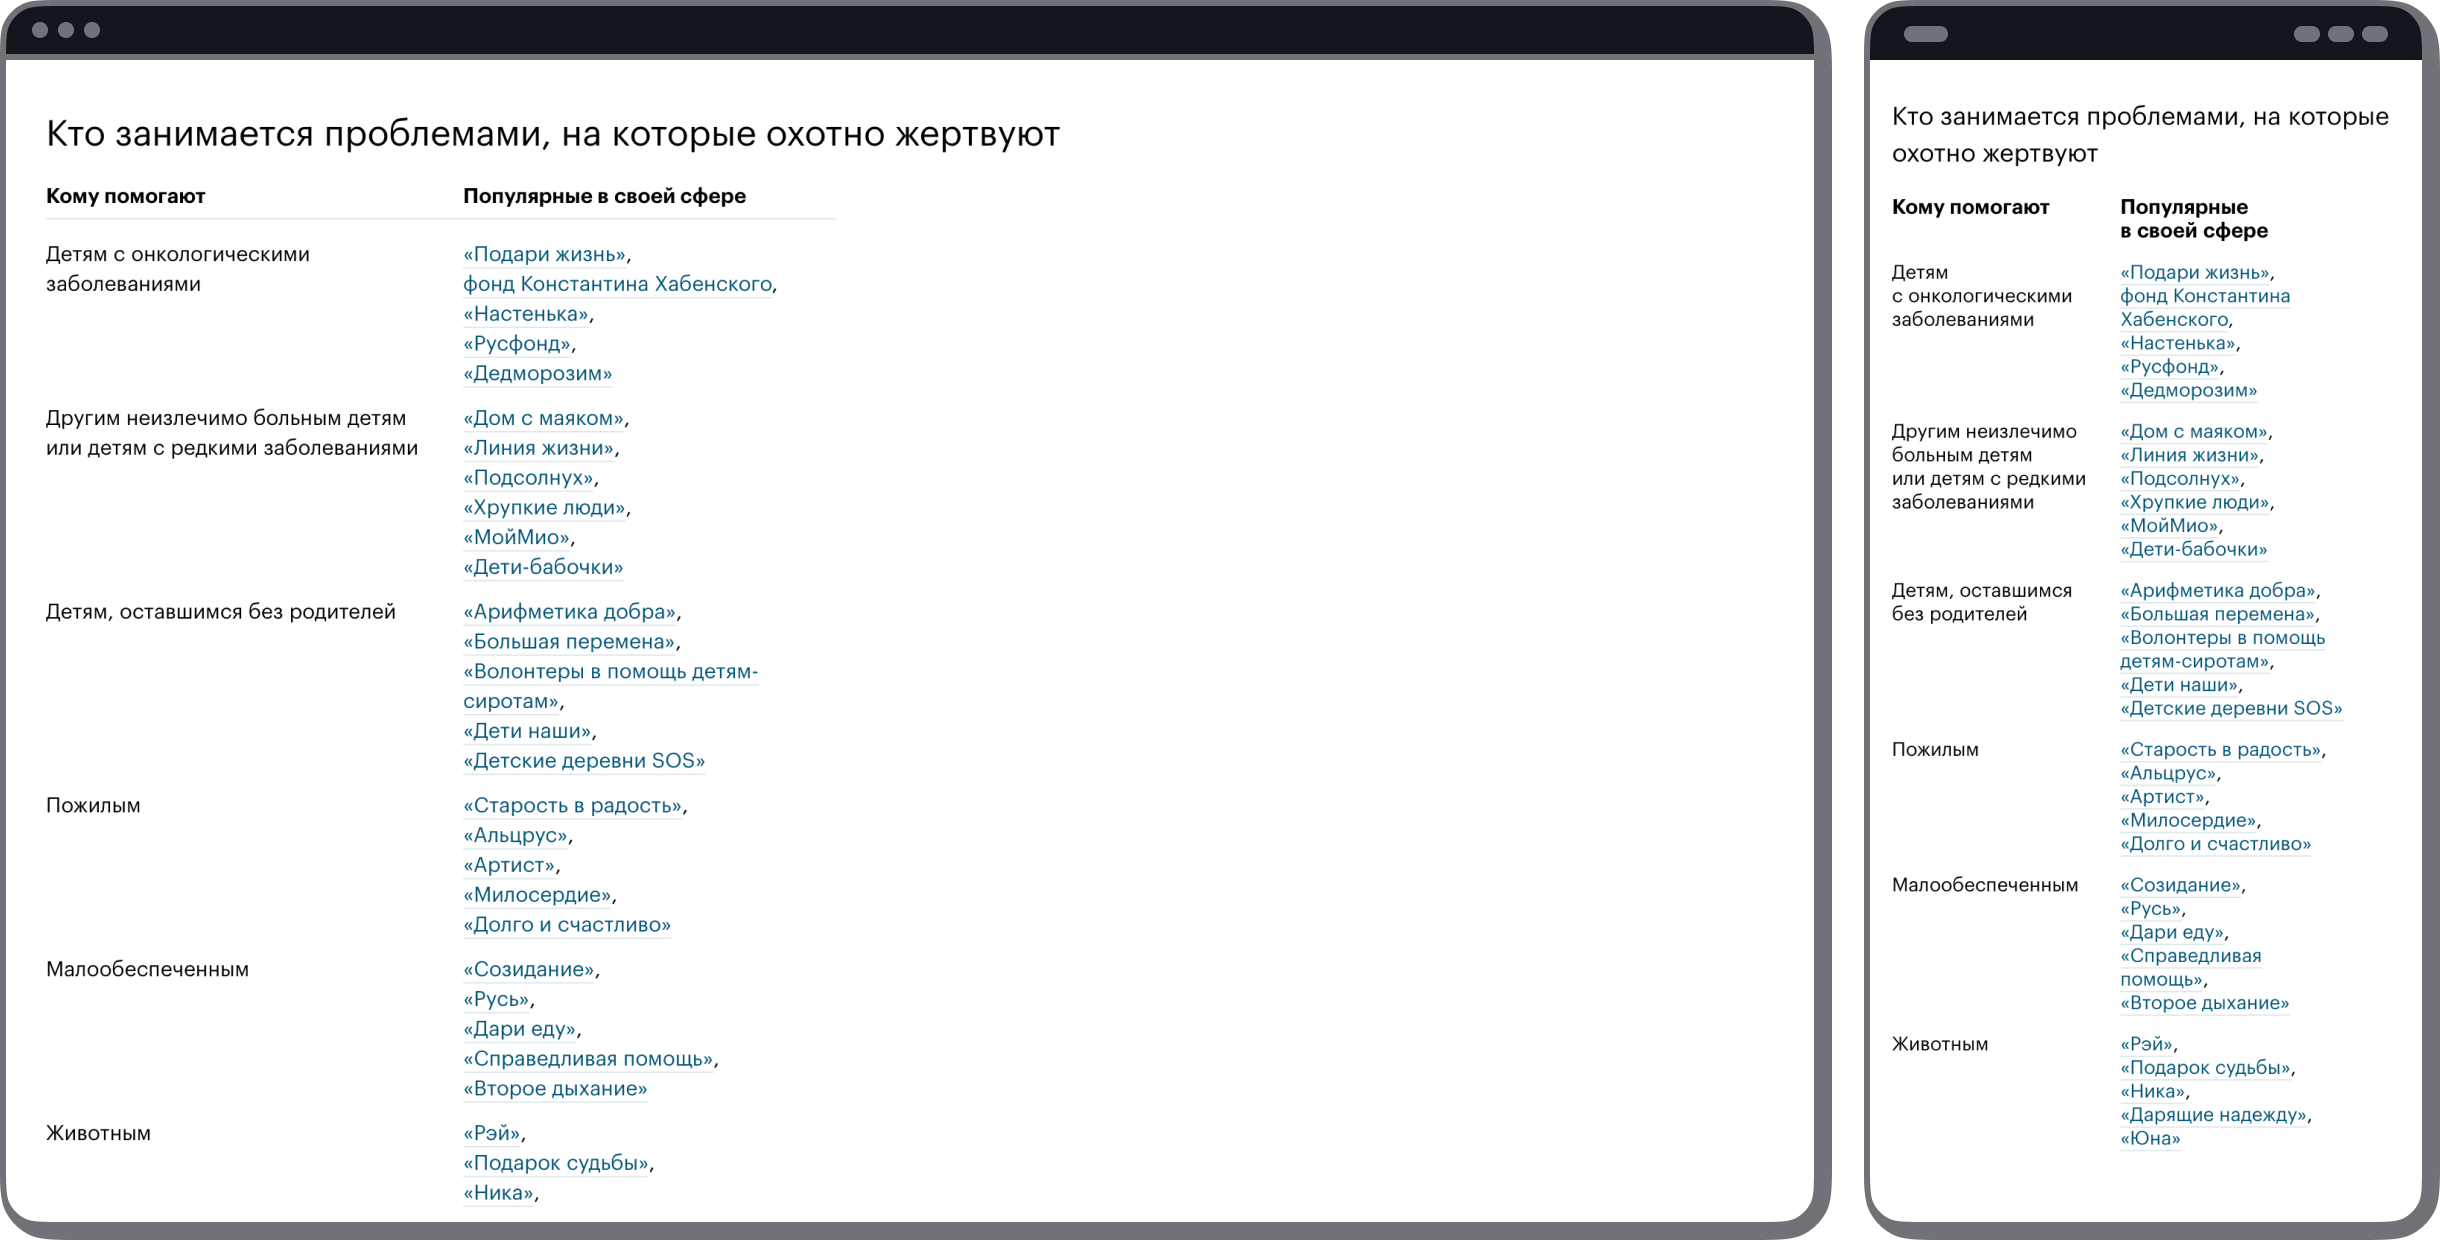
Task: Open «МойМио» link in mobile window
Action: point(2169,527)
